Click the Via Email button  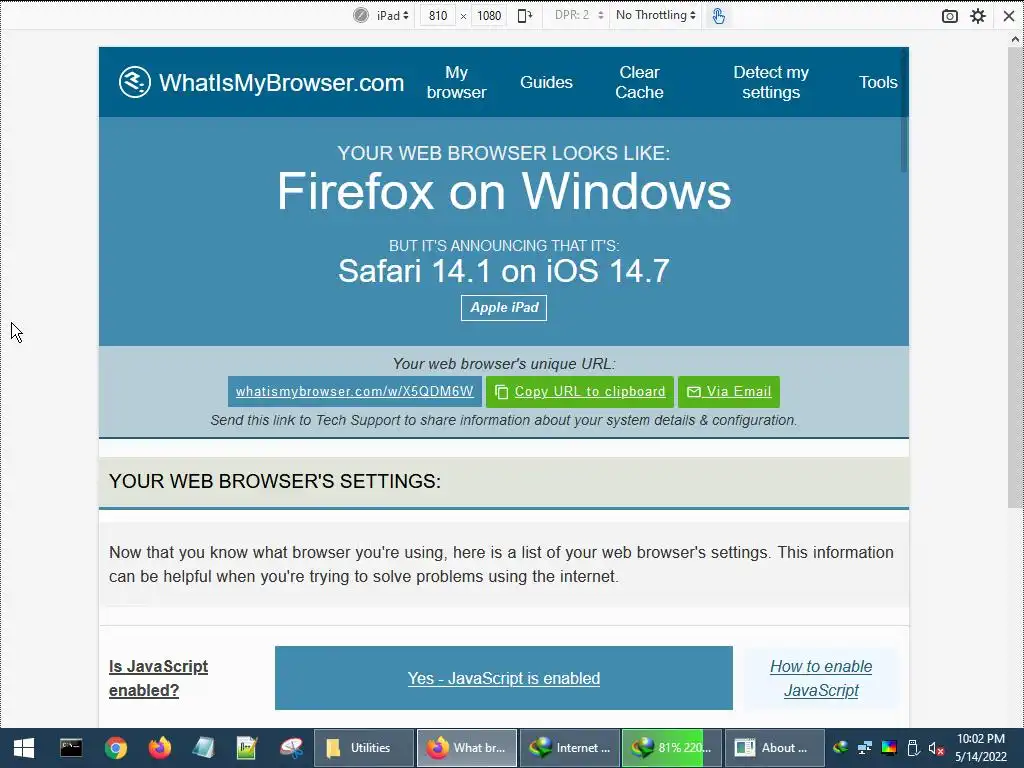729,391
